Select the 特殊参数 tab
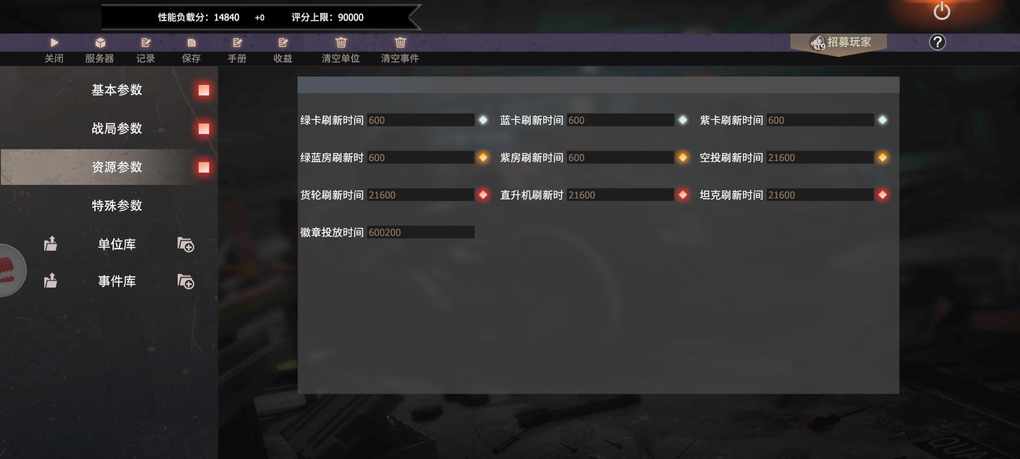 click(x=116, y=205)
